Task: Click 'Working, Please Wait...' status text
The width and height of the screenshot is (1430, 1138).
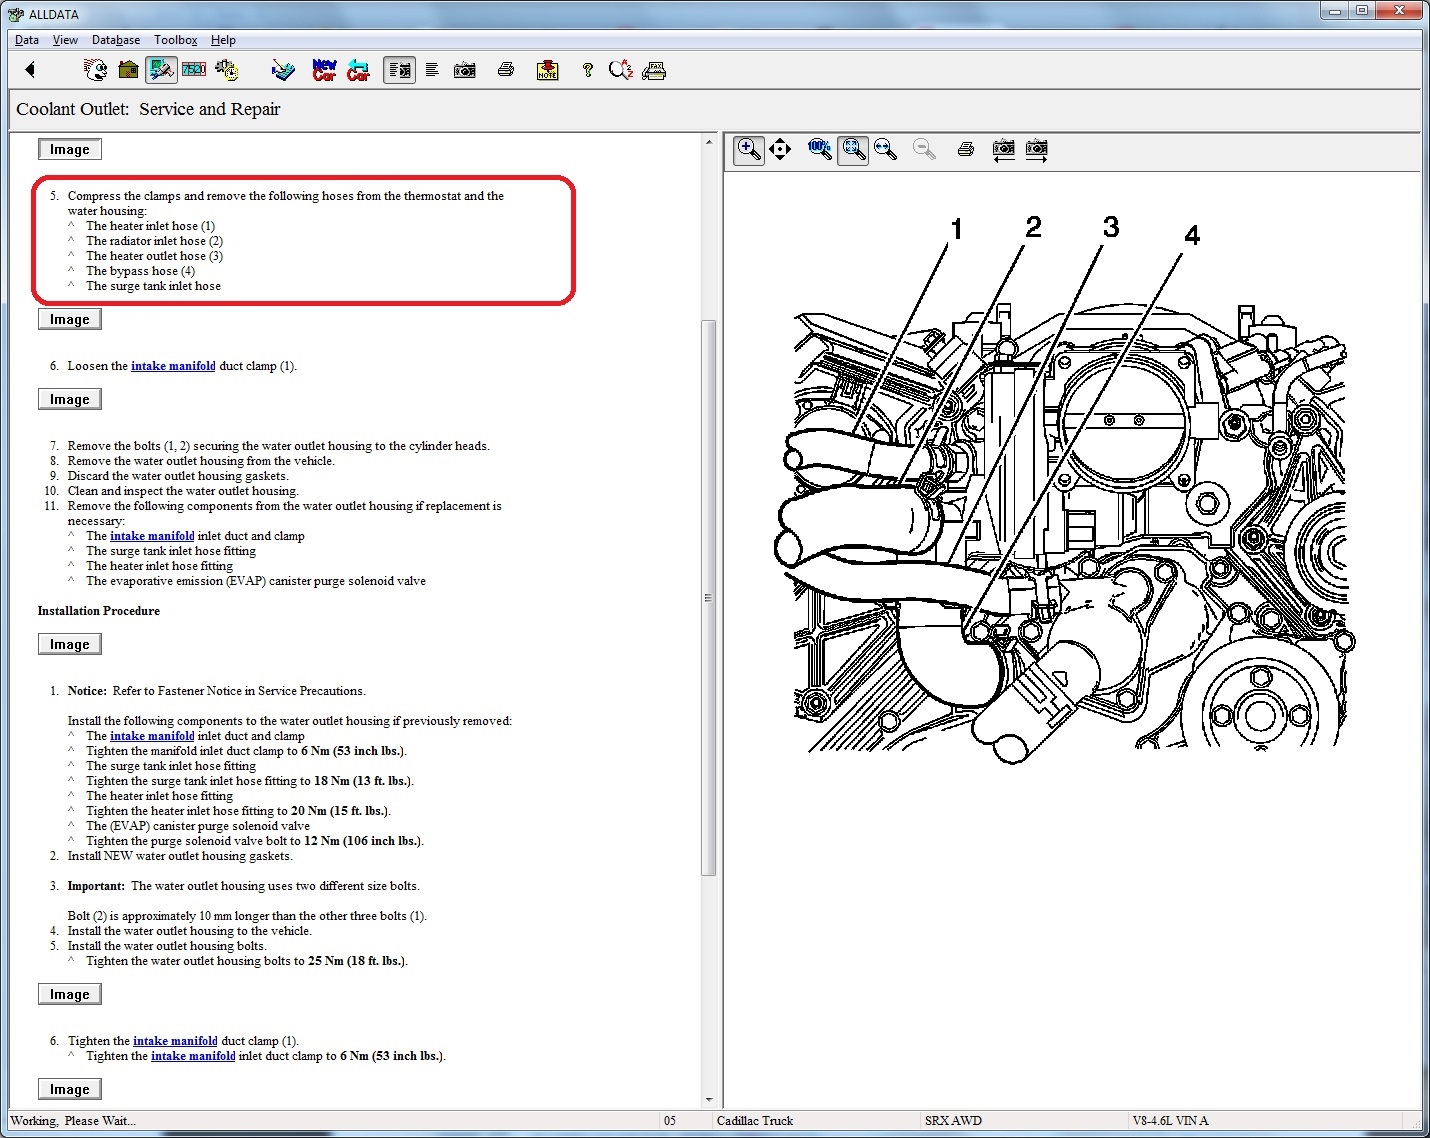Action: click(73, 1121)
